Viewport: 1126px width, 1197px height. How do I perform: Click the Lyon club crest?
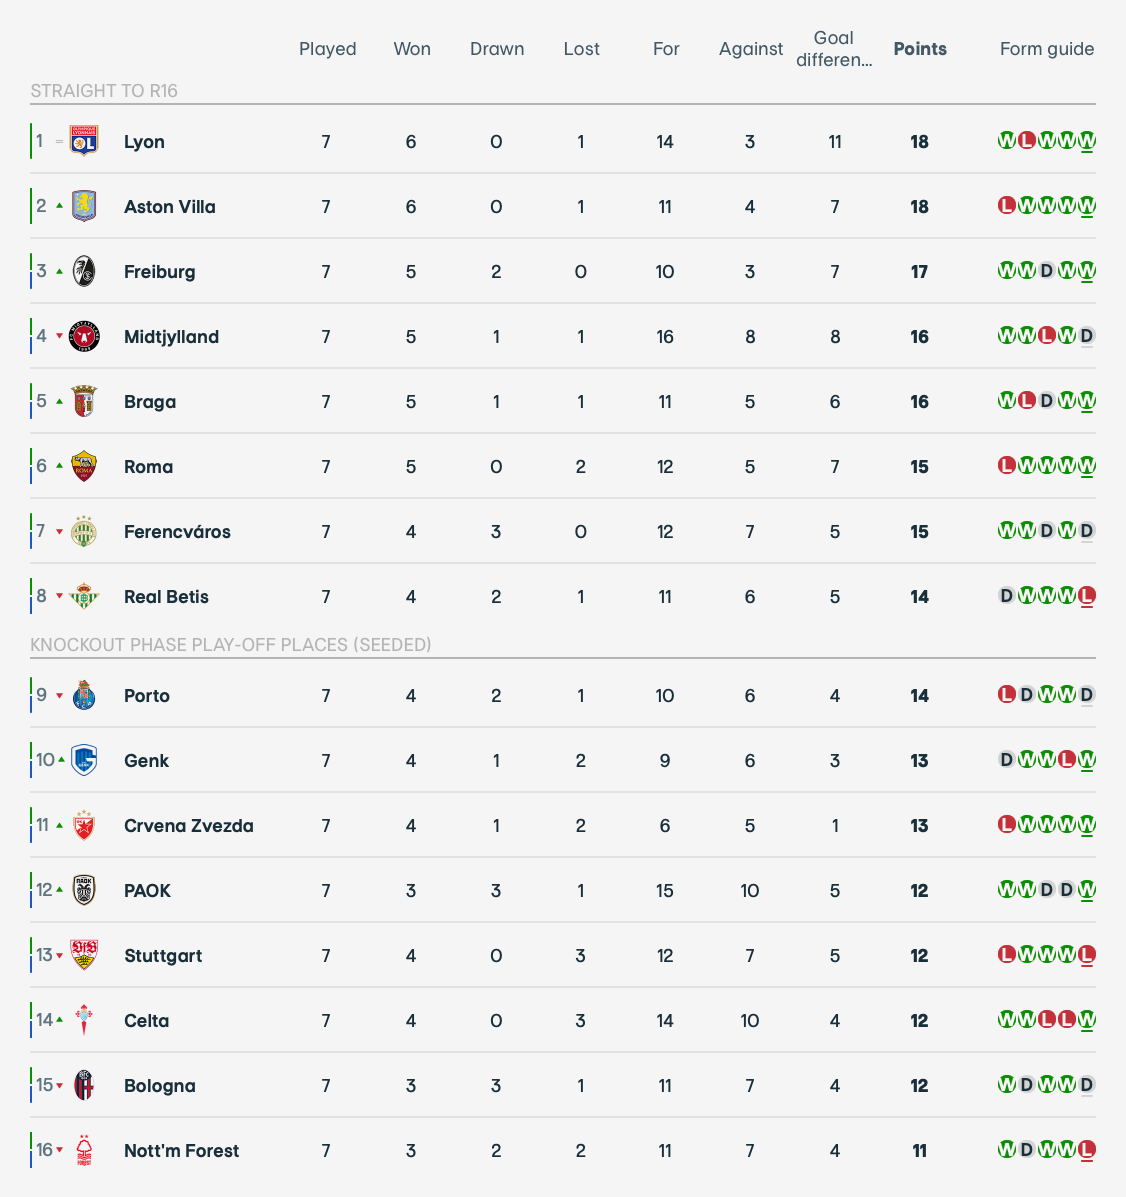(84, 141)
